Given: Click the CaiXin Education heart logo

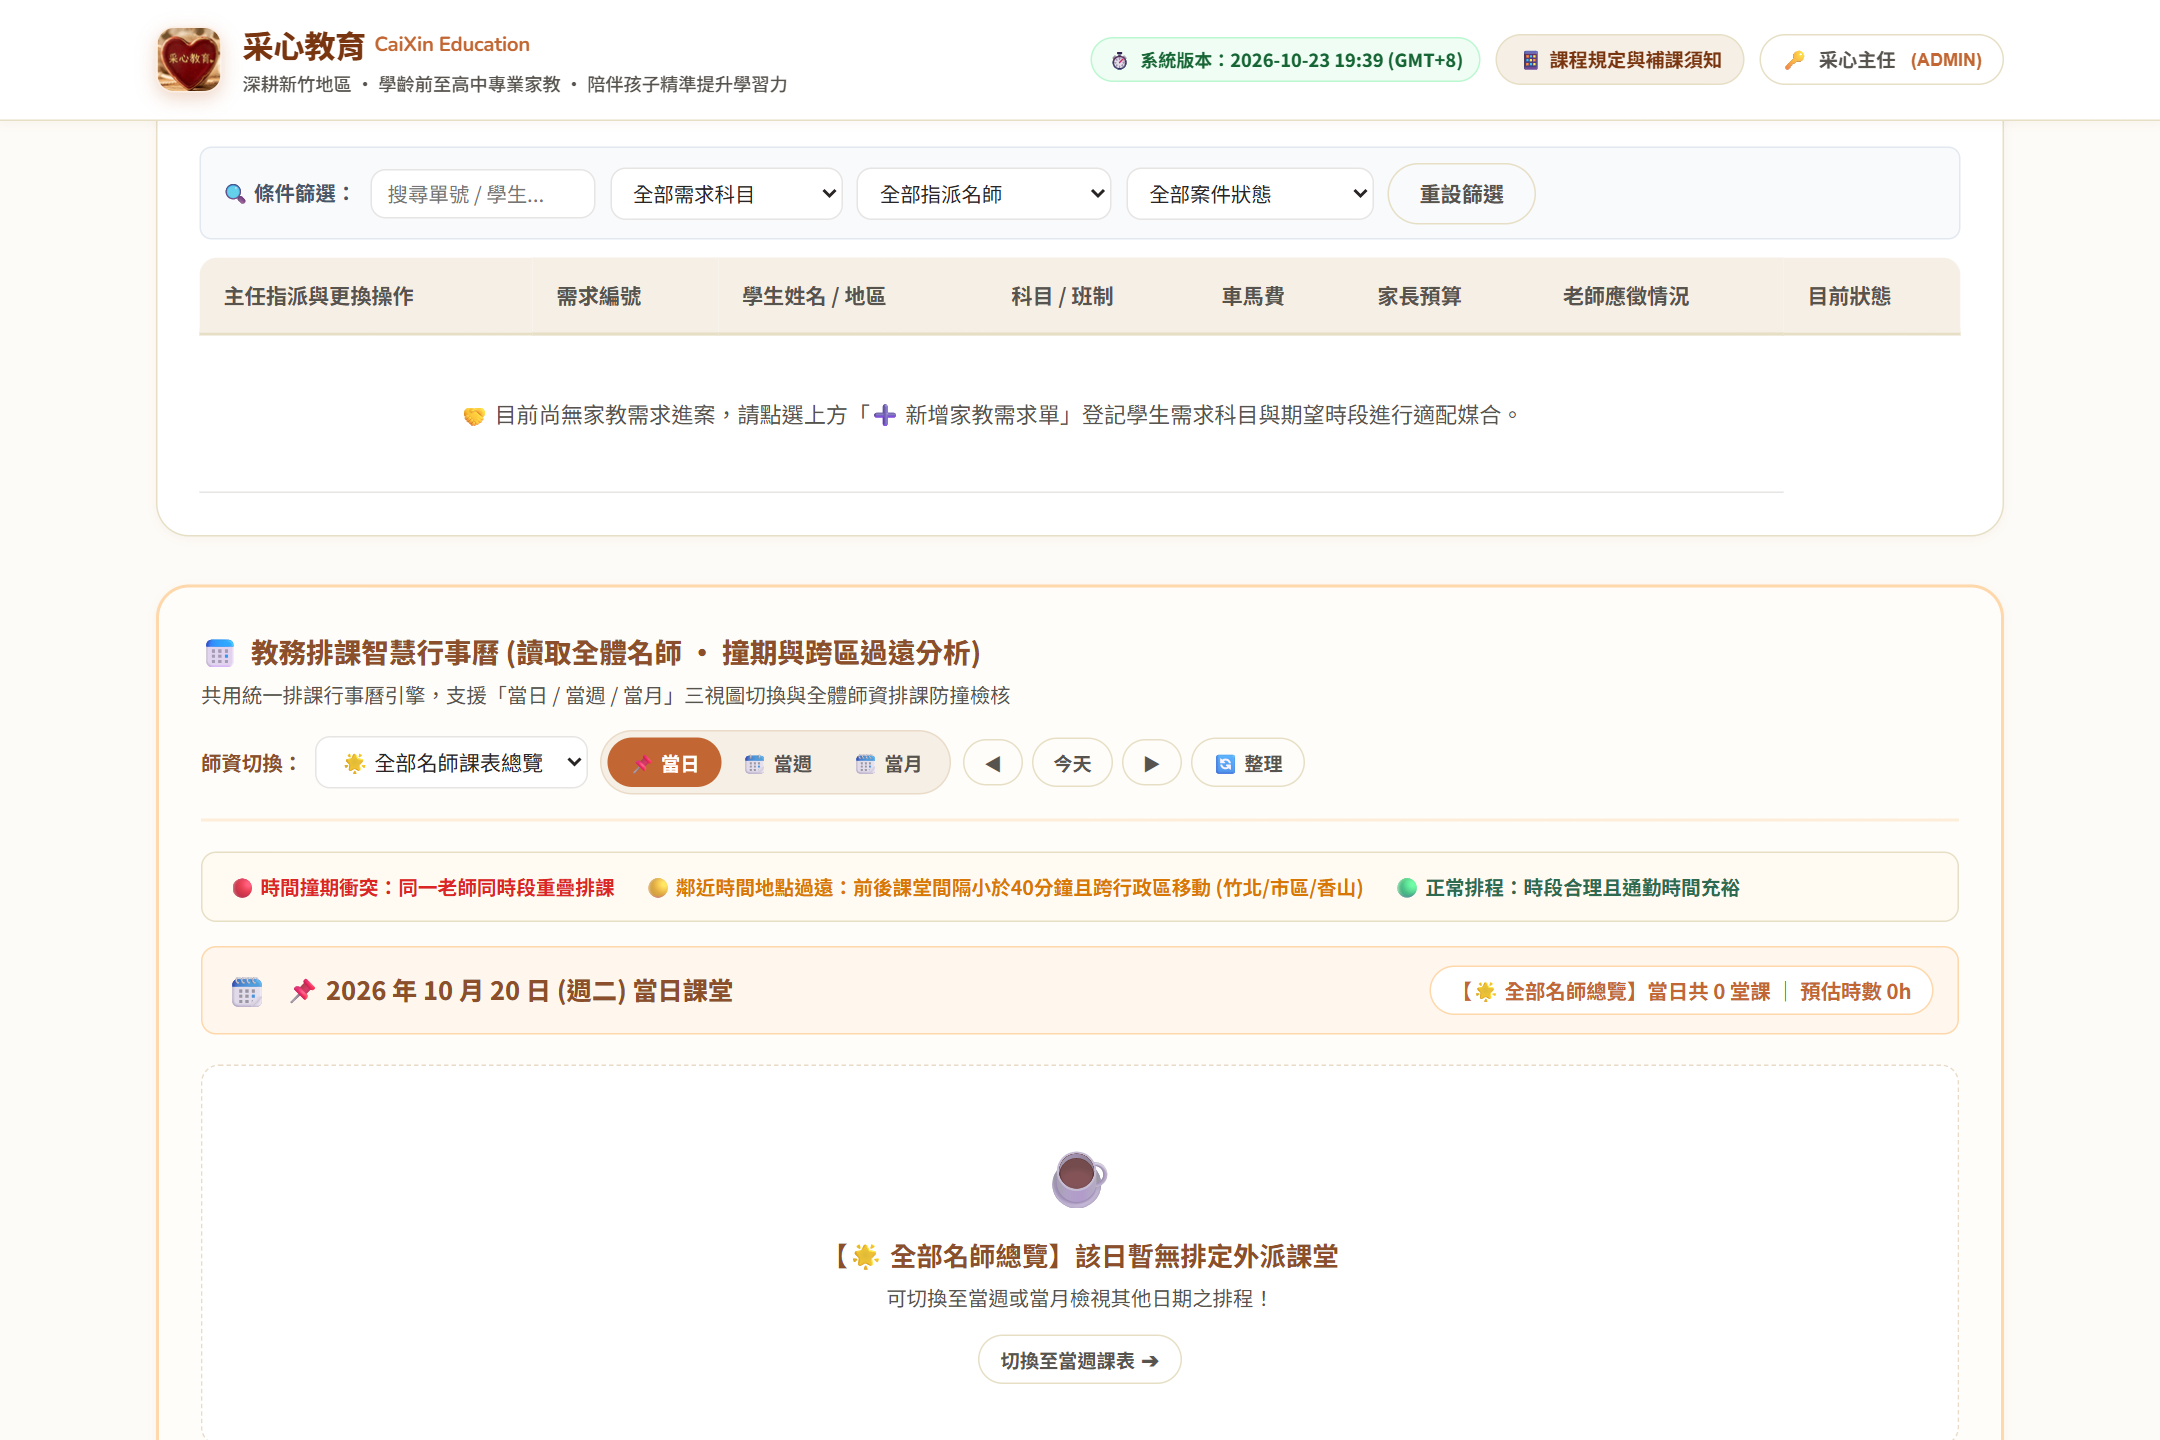Looking at the screenshot, I should tap(189, 60).
